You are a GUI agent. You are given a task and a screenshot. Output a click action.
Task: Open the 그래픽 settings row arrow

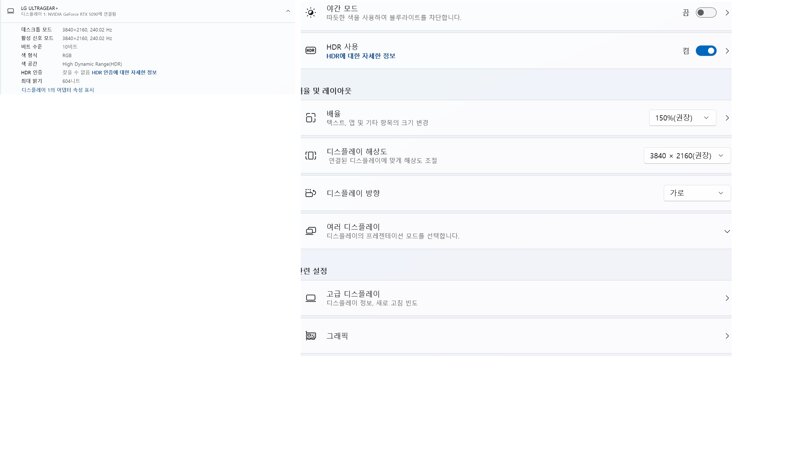coord(727,336)
